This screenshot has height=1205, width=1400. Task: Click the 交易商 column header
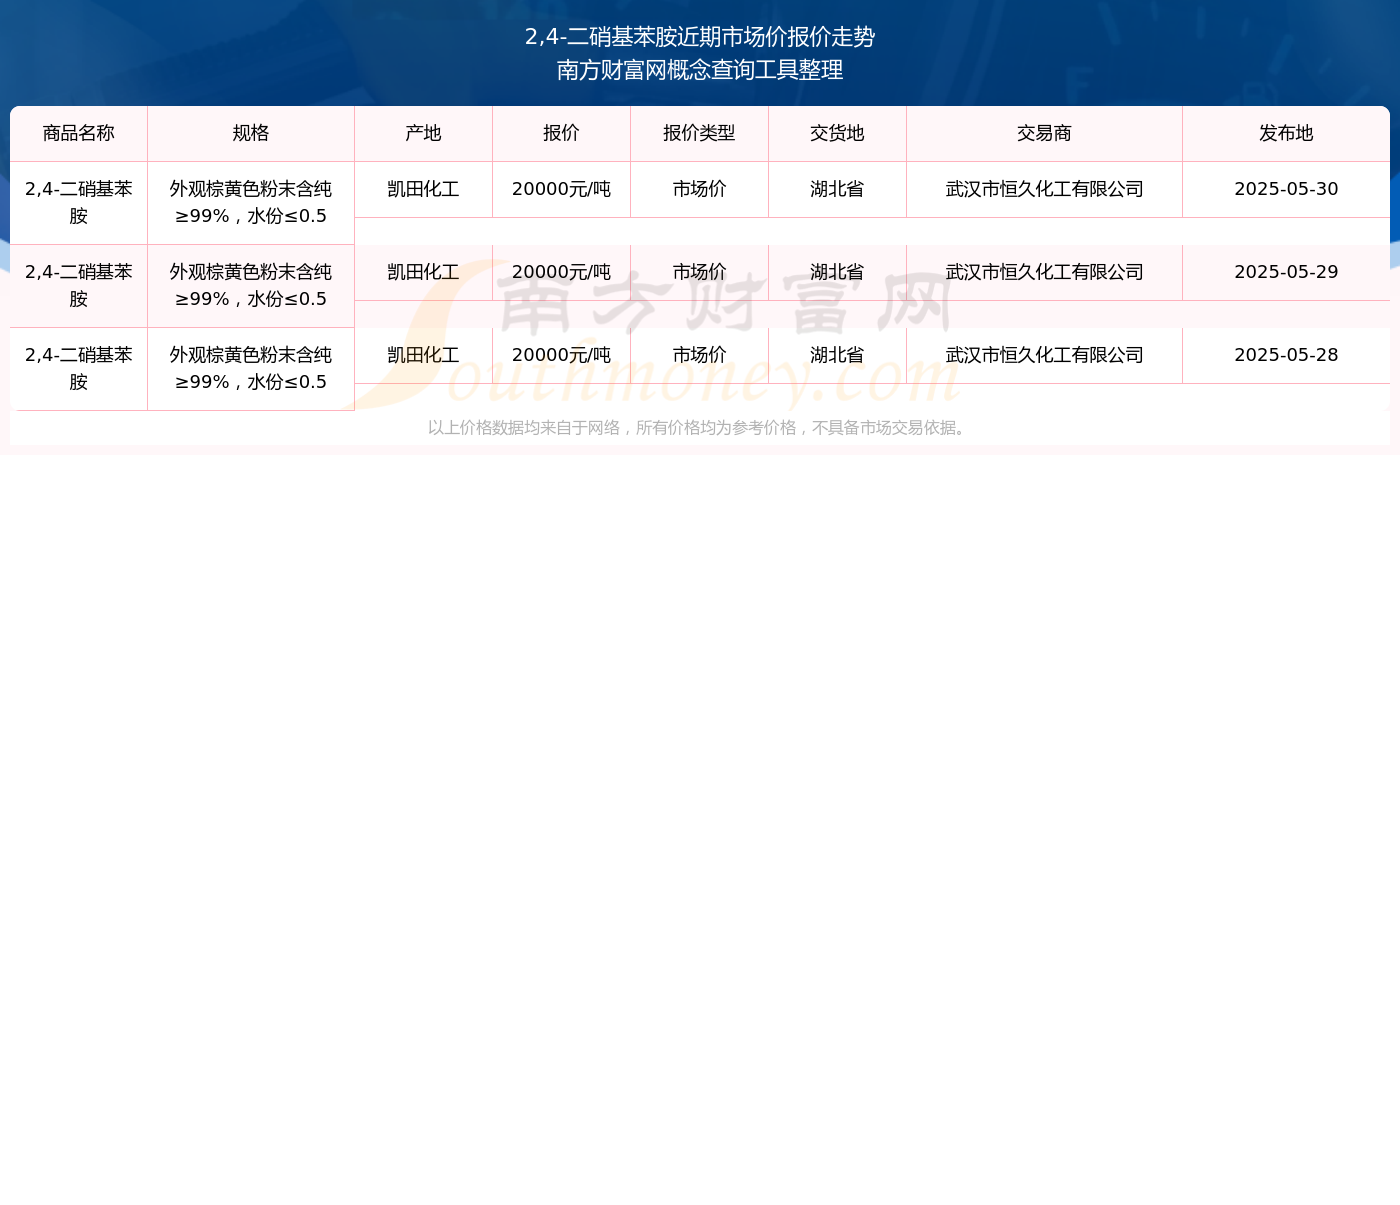coord(1044,133)
